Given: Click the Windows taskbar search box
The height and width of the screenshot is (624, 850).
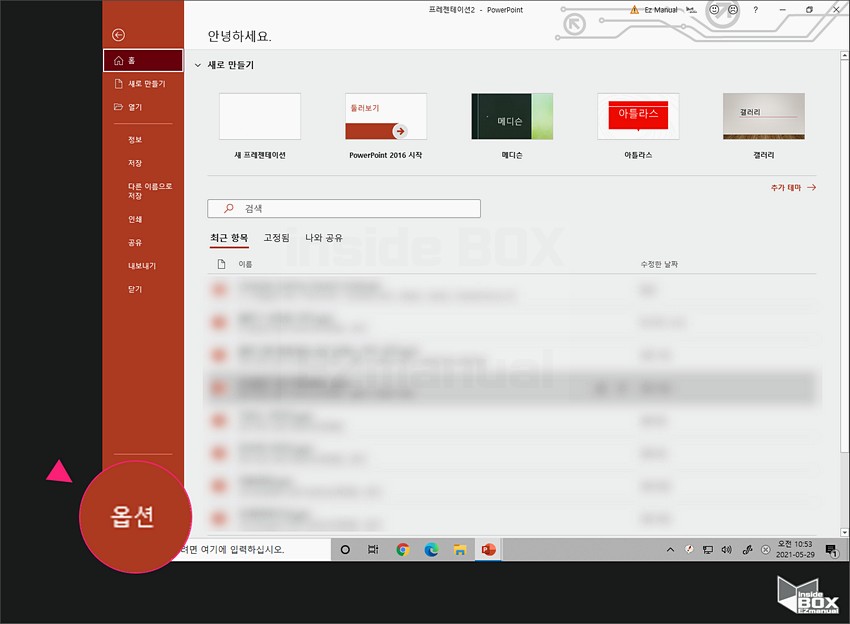Looking at the screenshot, I should (255, 550).
